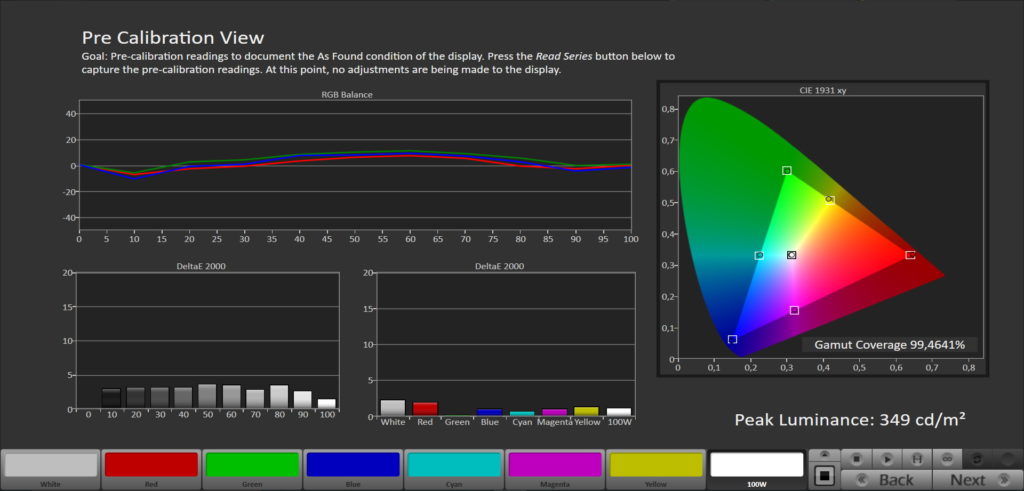Click the green primary target on CIE chart
Image resolution: width=1024 pixels, height=491 pixels.
pos(787,170)
